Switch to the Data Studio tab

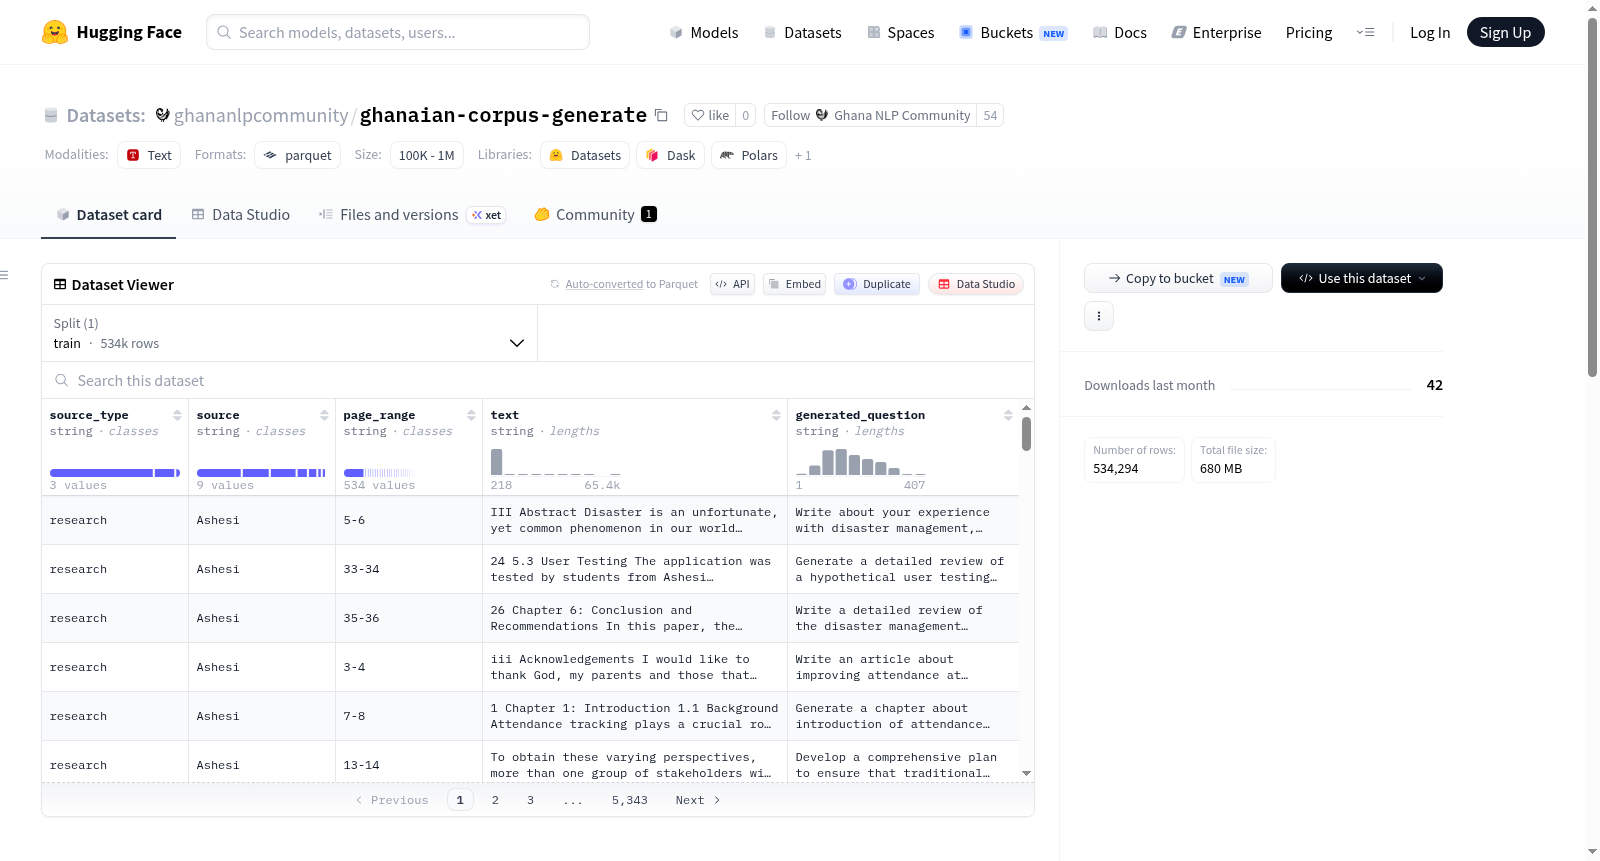[241, 215]
